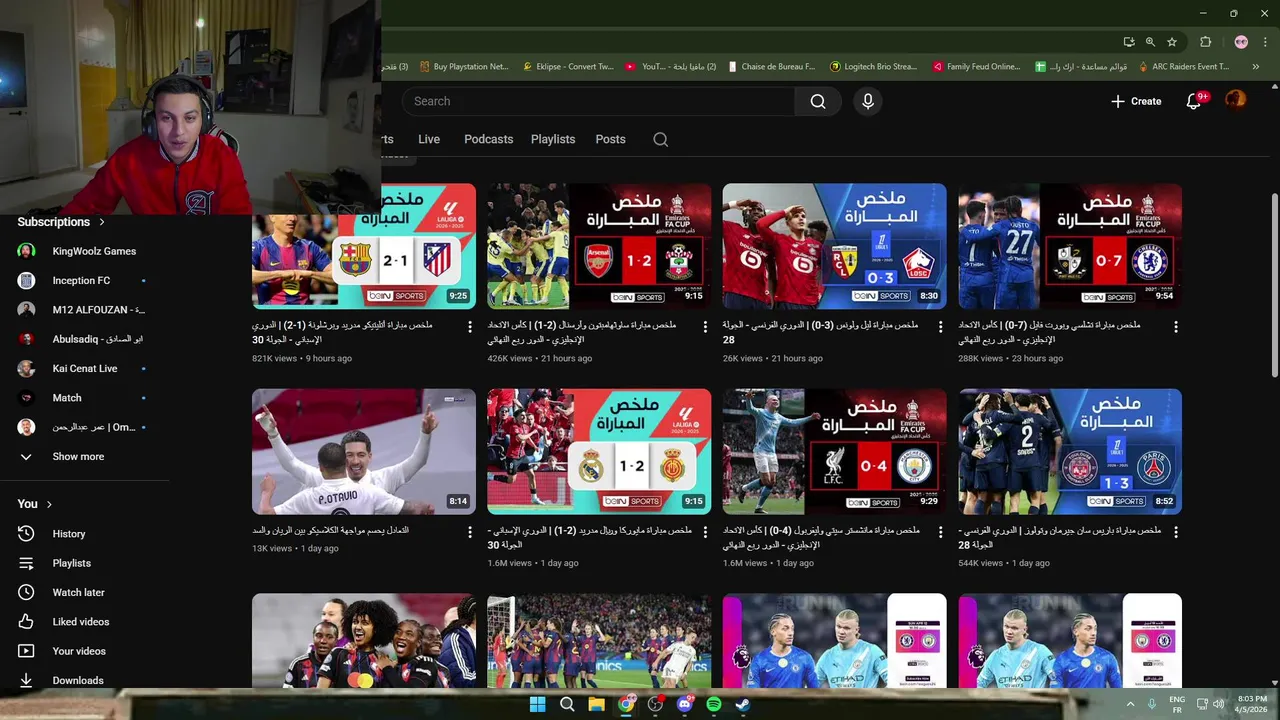This screenshot has height=720, width=1280.
Task: Click the Create button
Action: [1136, 101]
